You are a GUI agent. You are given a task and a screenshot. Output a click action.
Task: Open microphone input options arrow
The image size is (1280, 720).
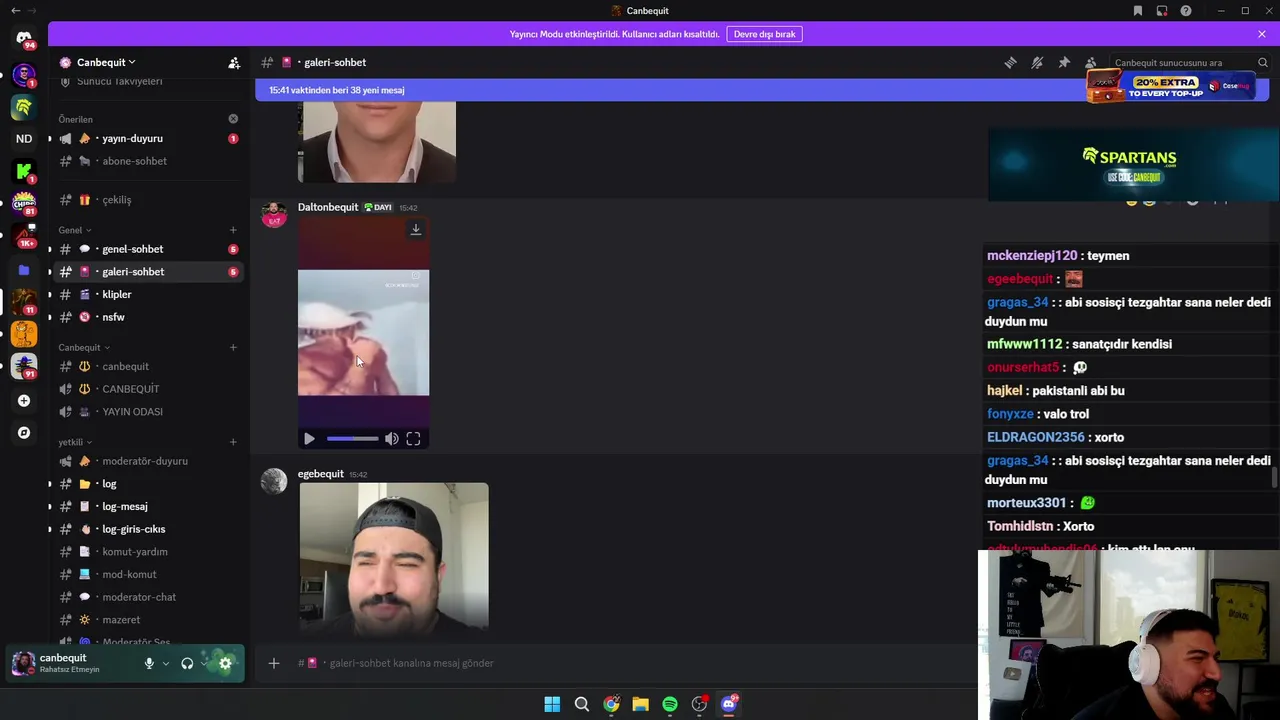pyautogui.click(x=166, y=663)
